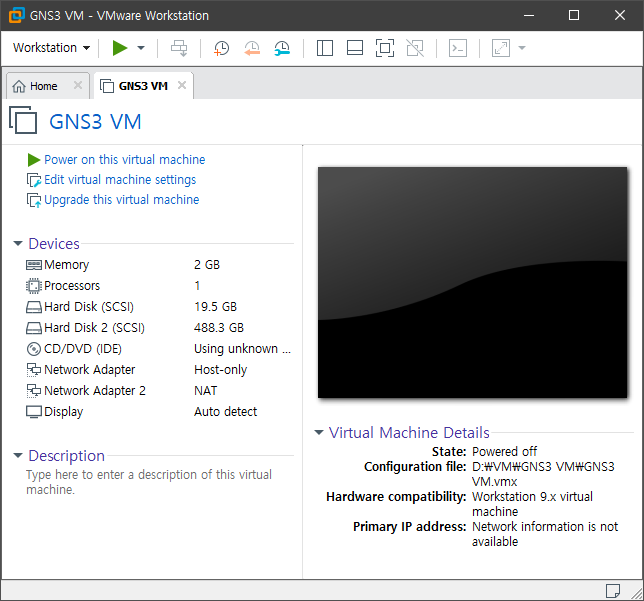Viewport: 644px width, 601px height.
Task: Select the Memory device row
Action: pos(158,265)
